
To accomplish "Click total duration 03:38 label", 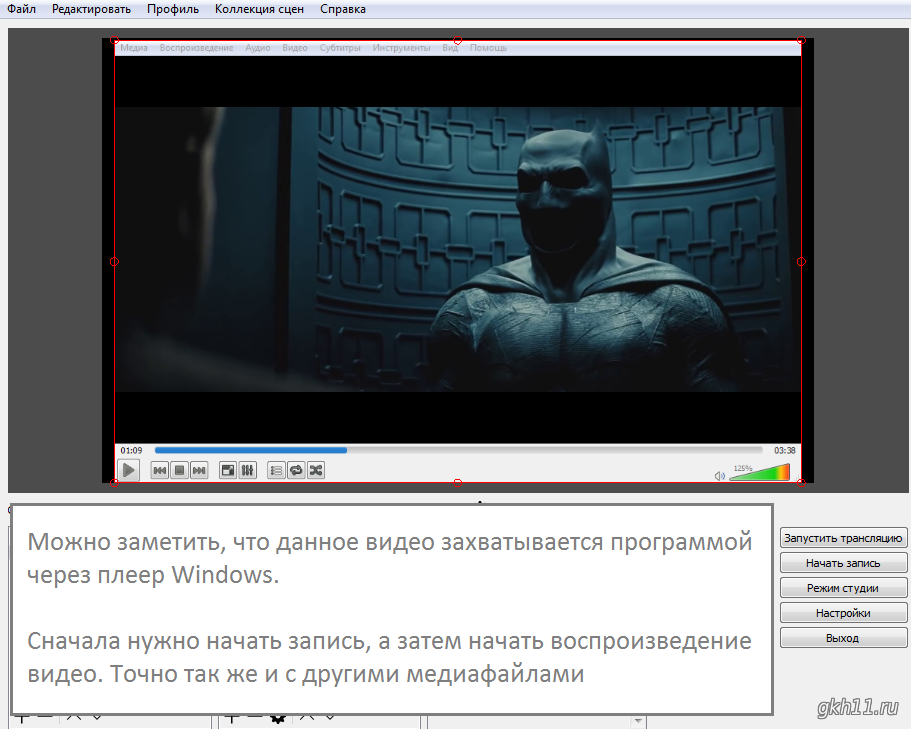I will 784,450.
